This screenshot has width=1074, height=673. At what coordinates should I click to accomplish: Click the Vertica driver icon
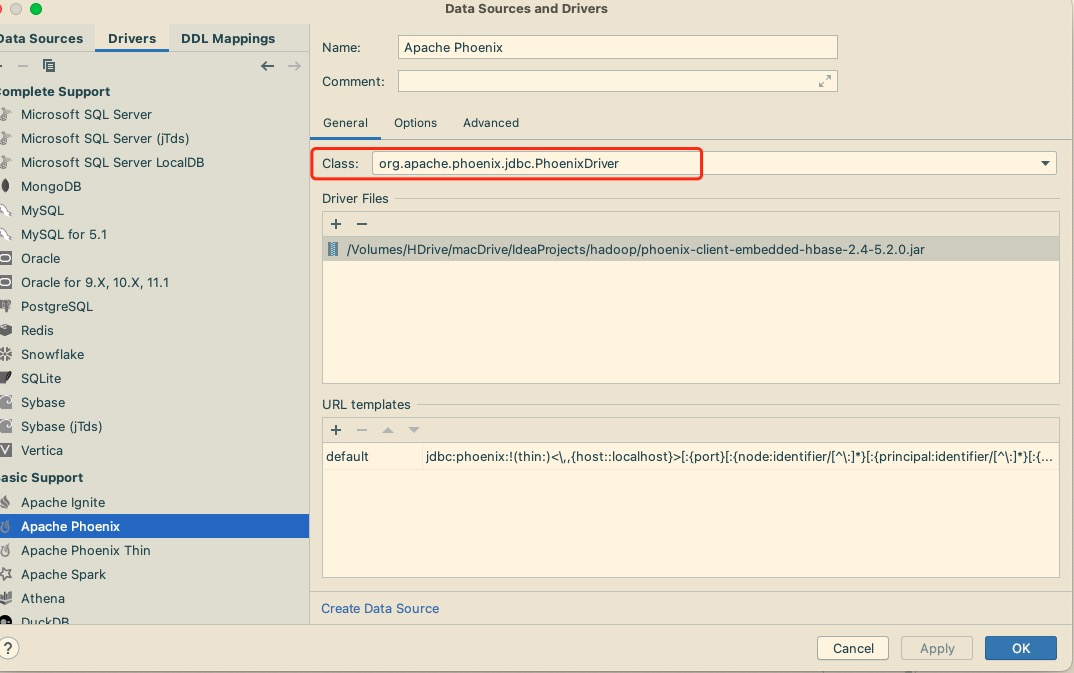(5, 450)
